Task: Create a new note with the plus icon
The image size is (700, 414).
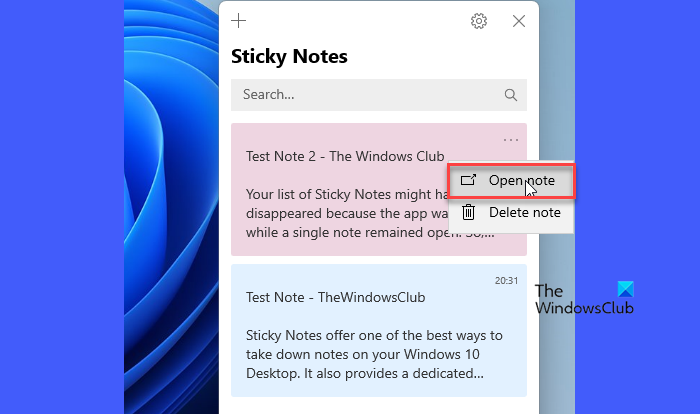Action: [238, 21]
